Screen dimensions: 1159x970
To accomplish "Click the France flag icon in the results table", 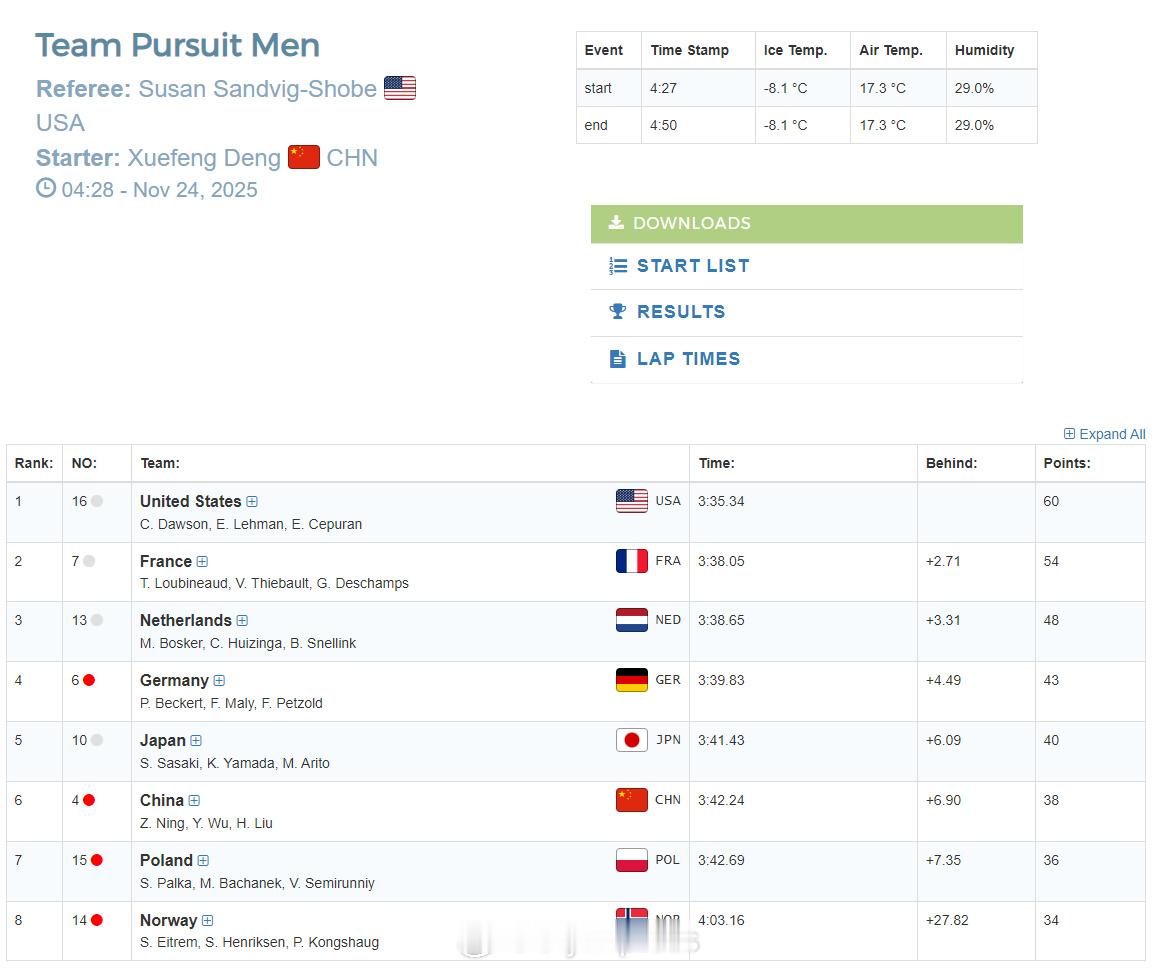I will point(632,561).
